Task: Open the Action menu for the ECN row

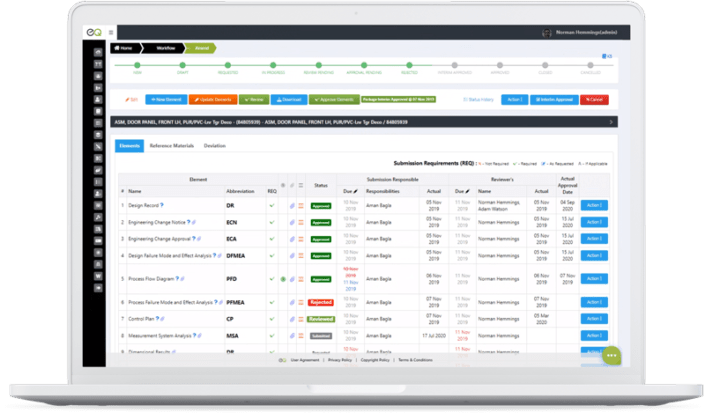Action: [594, 222]
